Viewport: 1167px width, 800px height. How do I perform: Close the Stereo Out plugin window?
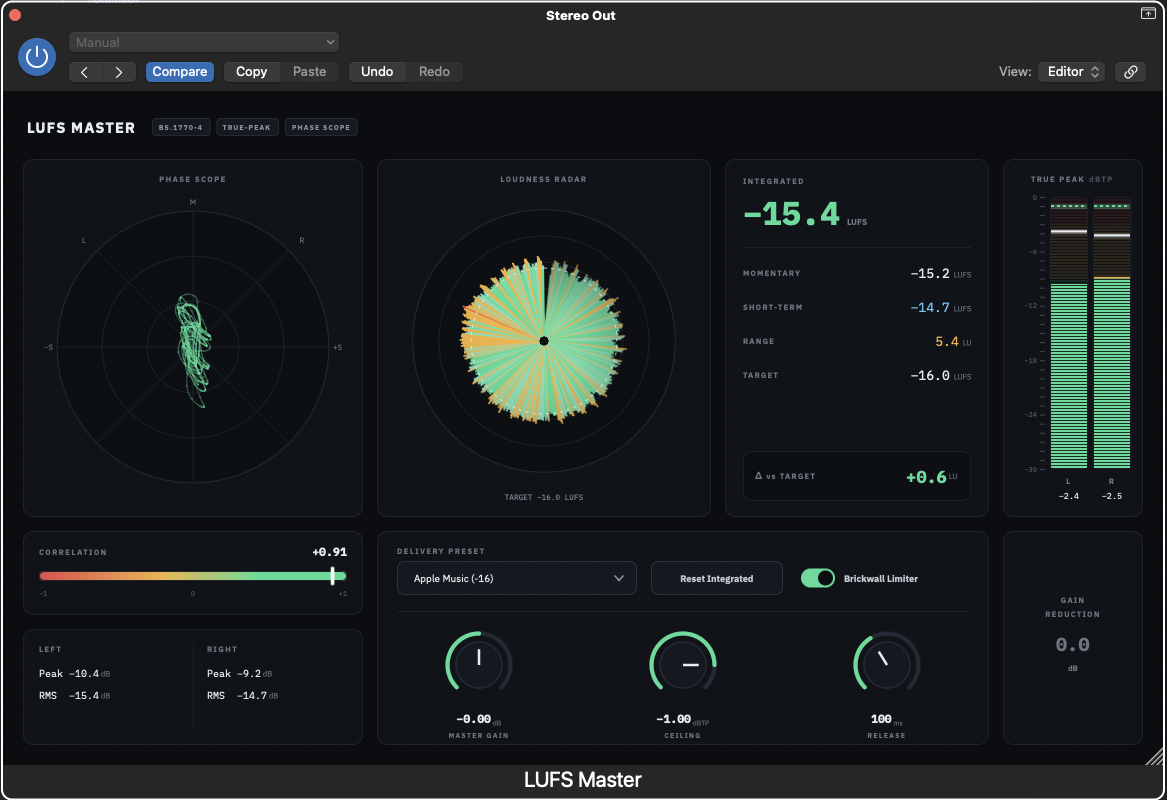pyautogui.click(x=14, y=15)
